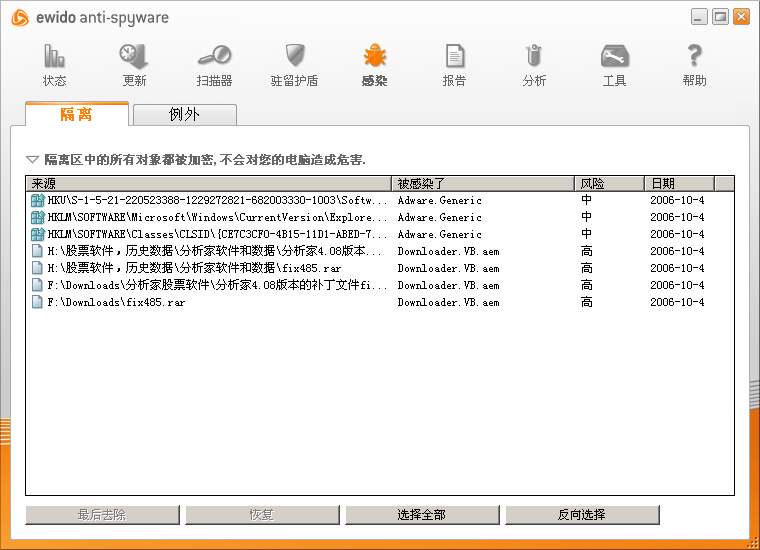Click date 2006-10-4 in the HKU row

point(677,200)
